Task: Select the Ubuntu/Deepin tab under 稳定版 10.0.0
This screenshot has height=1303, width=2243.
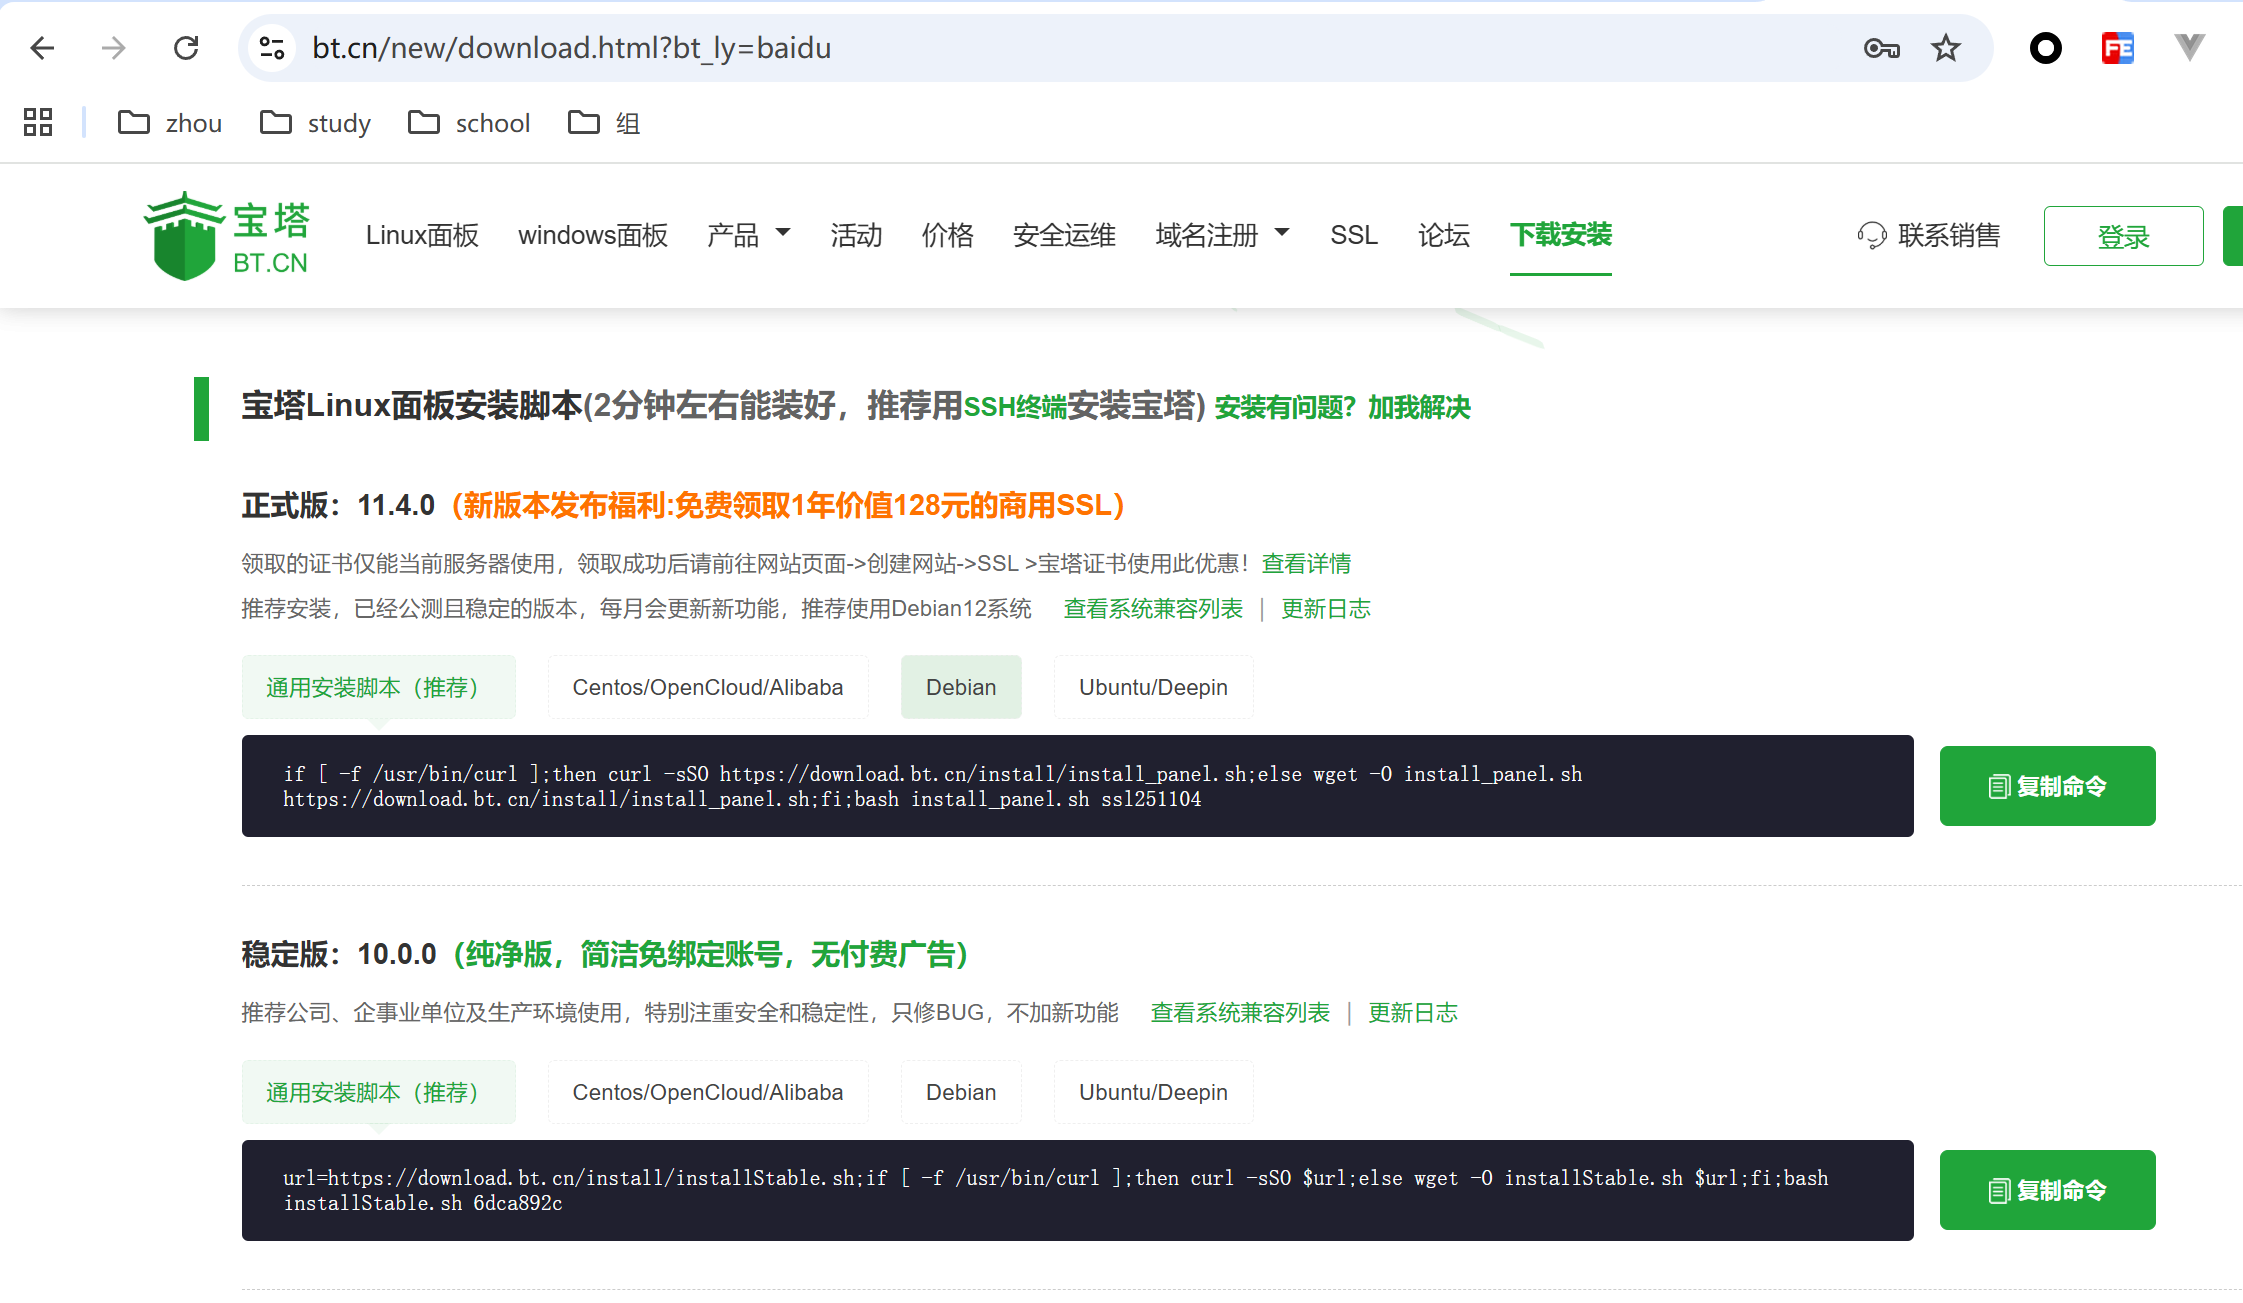Action: click(1152, 1092)
